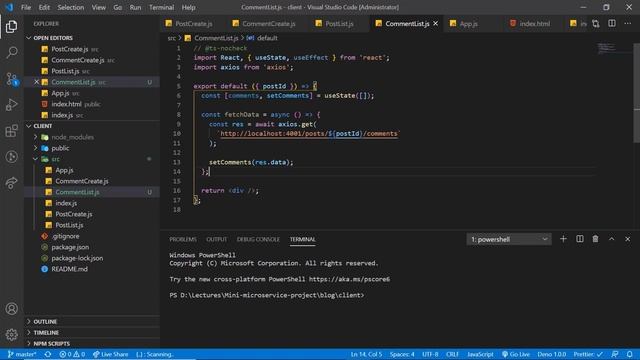This screenshot has height=360, width=640.
Task: Close CommentList.js in Open Editors list
Action: tap(36, 82)
